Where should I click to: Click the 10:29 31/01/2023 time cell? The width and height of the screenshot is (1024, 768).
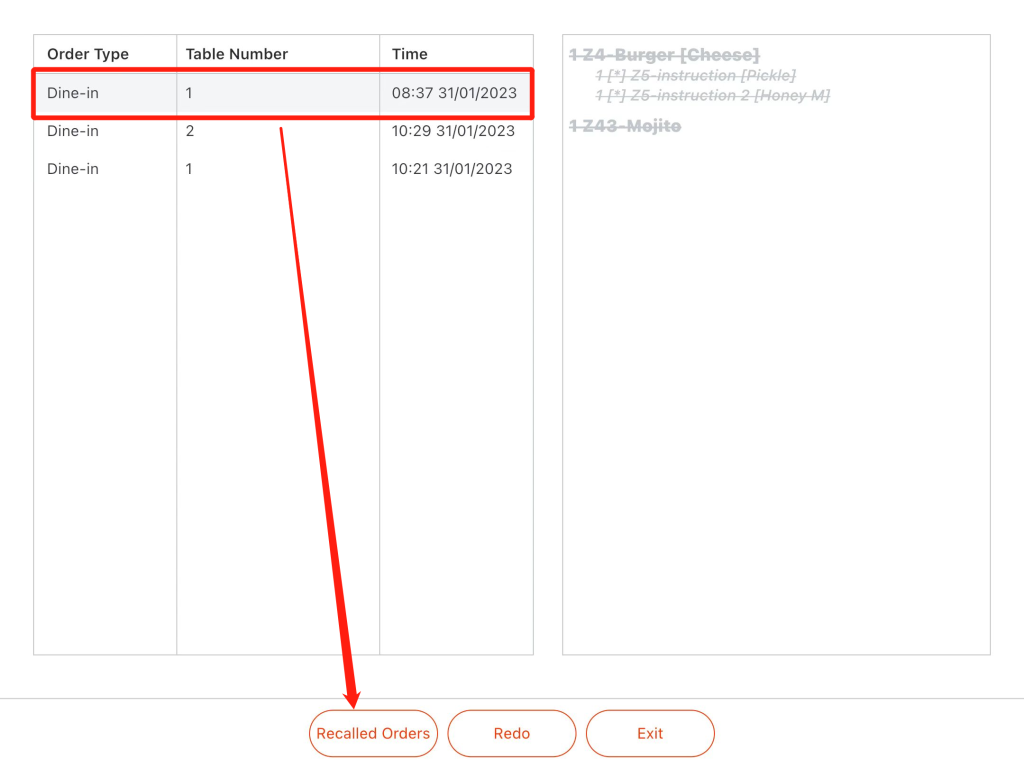coord(453,131)
